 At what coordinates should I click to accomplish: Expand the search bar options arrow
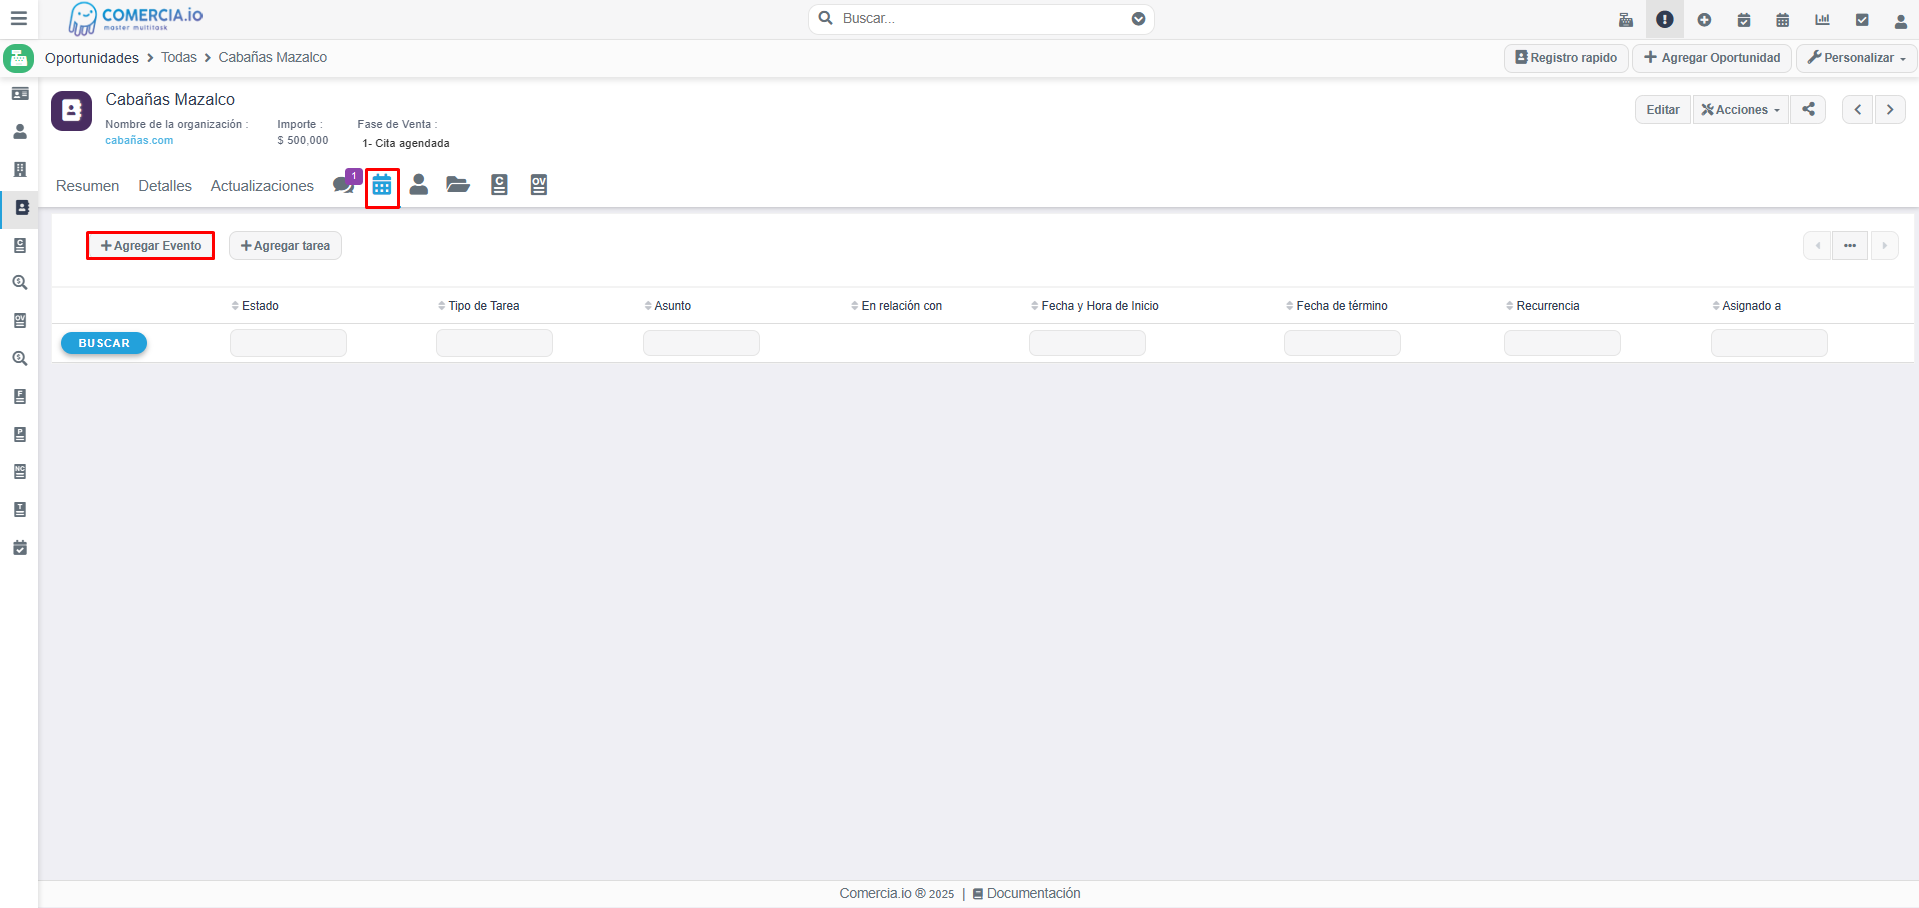1138,19
